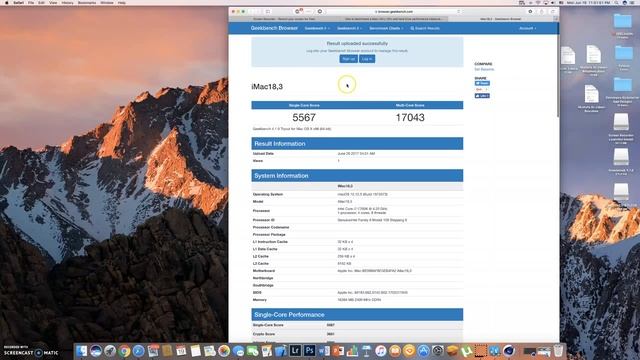The height and width of the screenshot is (360, 640).
Task: Click Sign up button
Action: point(348,59)
